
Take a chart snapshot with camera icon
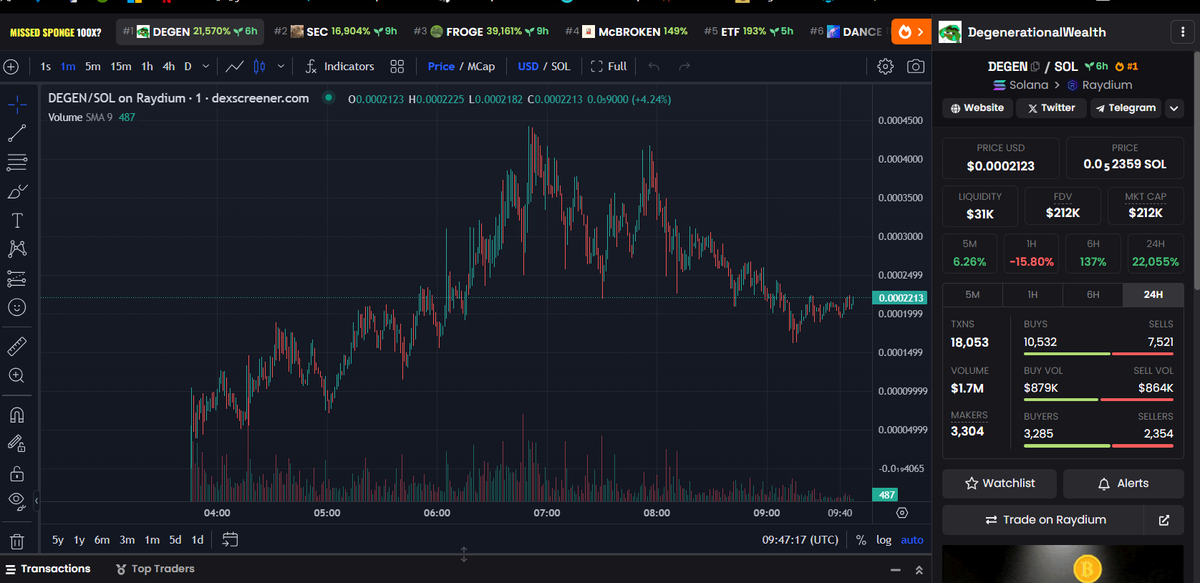pyautogui.click(x=915, y=66)
